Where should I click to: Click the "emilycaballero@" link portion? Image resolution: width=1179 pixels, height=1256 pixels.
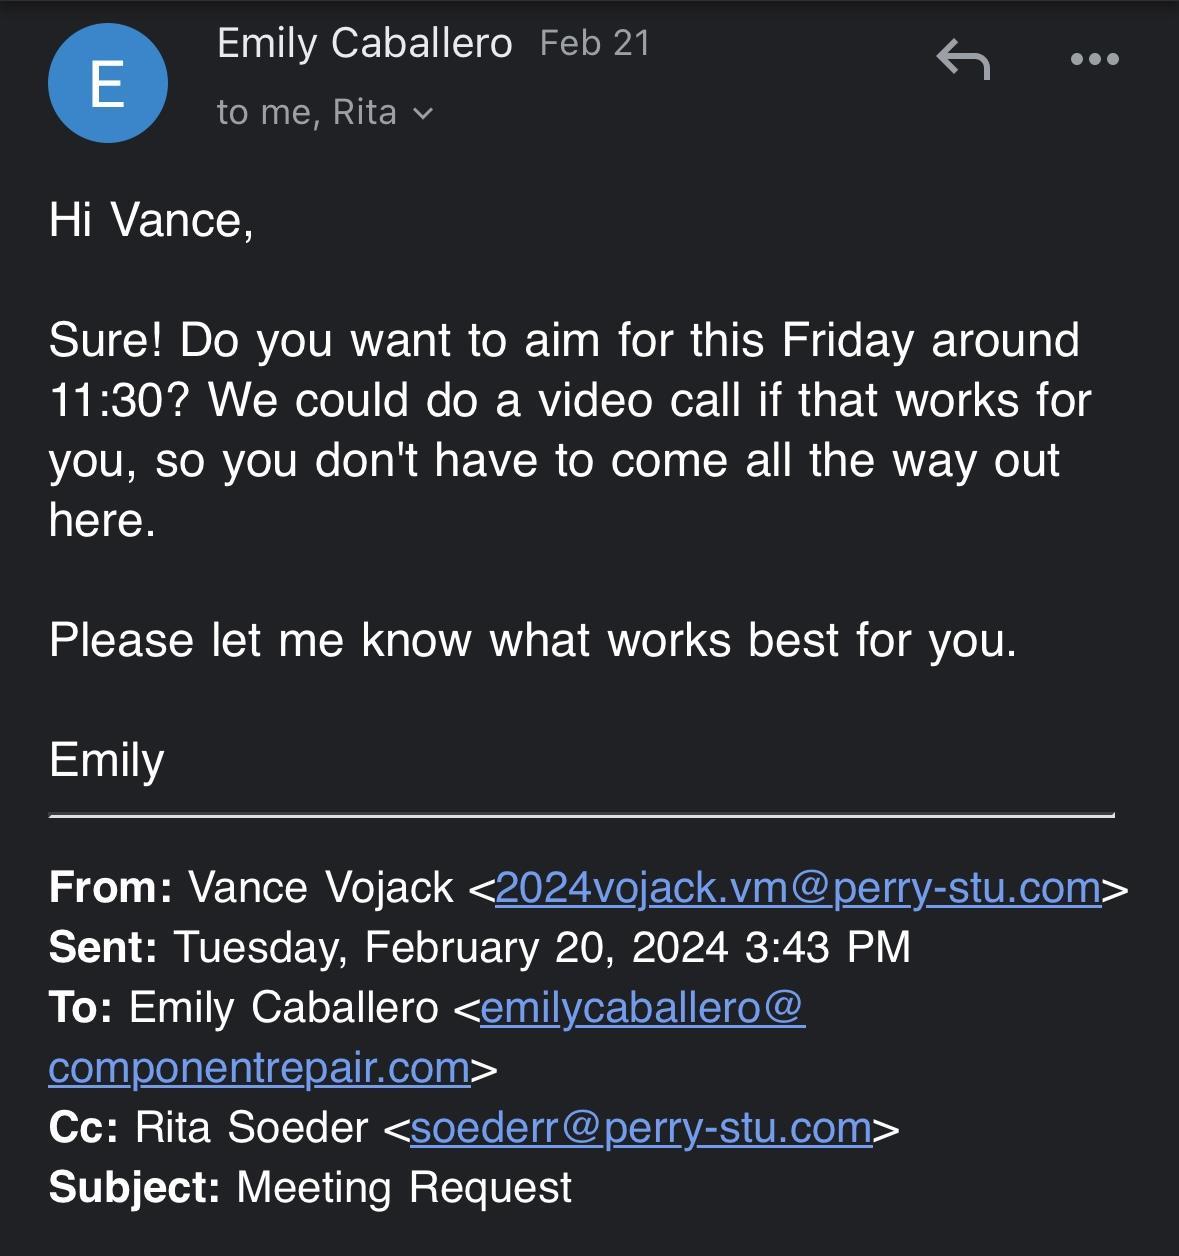click(641, 1008)
